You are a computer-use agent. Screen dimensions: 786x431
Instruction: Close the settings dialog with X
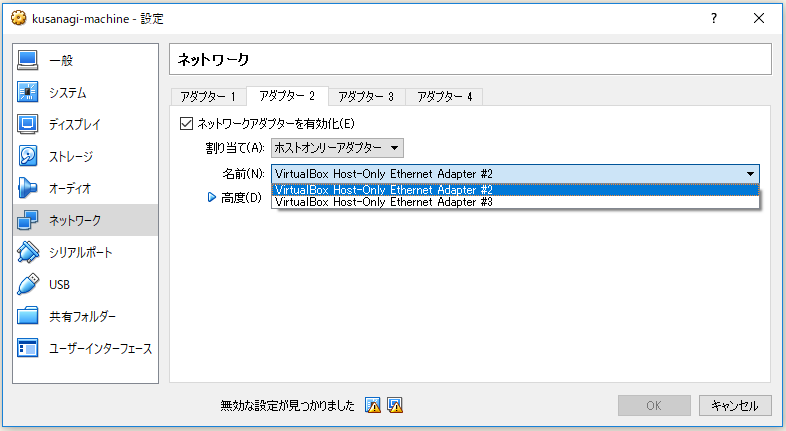coord(759,18)
